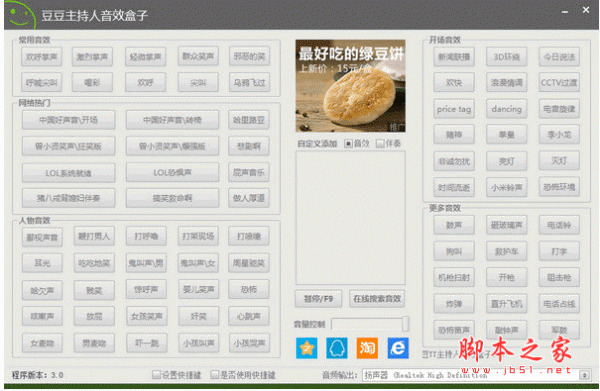Open the mung bean cake ad image
The width and height of the screenshot is (600, 391).
[350, 86]
